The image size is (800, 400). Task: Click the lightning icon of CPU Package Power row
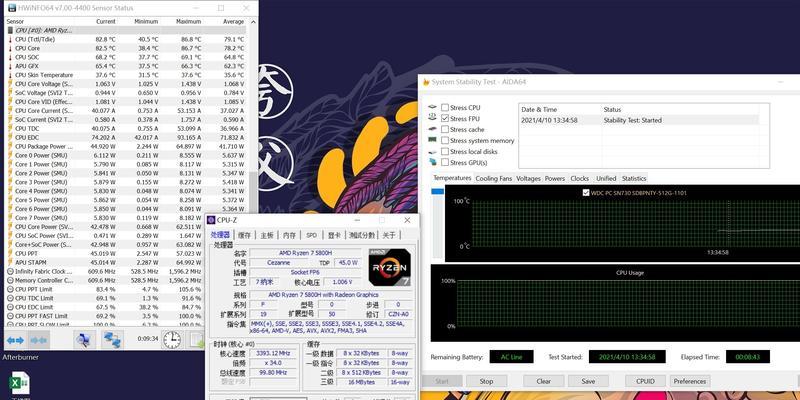[10, 146]
